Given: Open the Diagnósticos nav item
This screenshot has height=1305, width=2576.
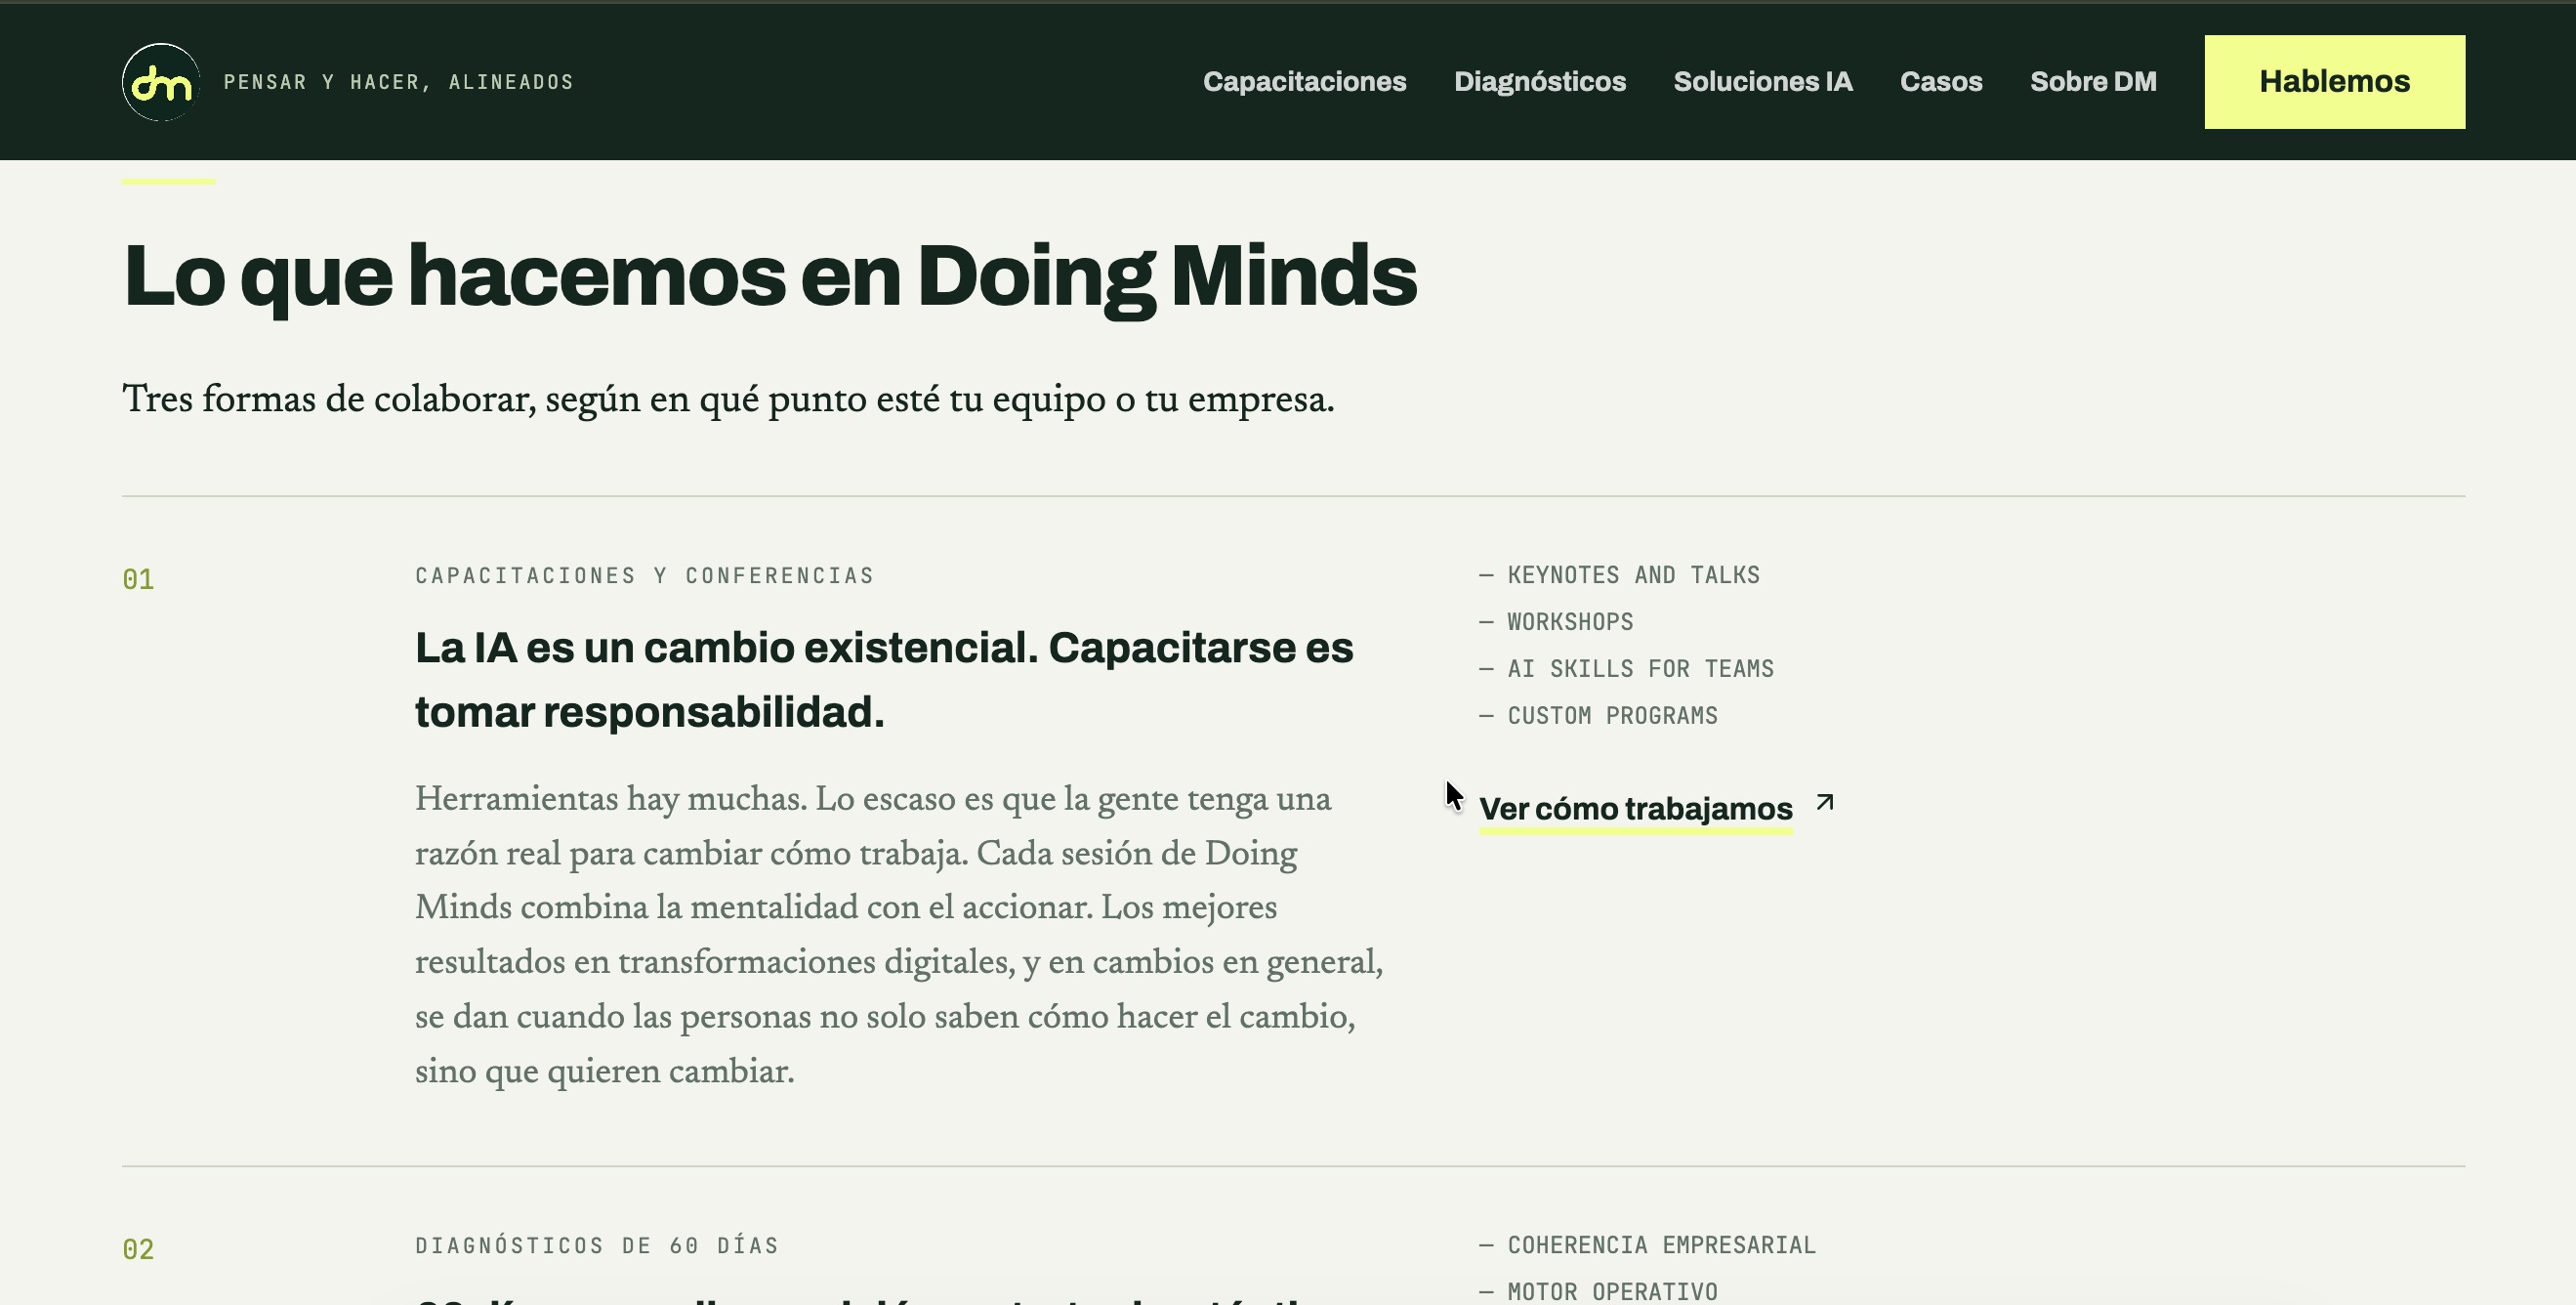Looking at the screenshot, I should point(1540,82).
